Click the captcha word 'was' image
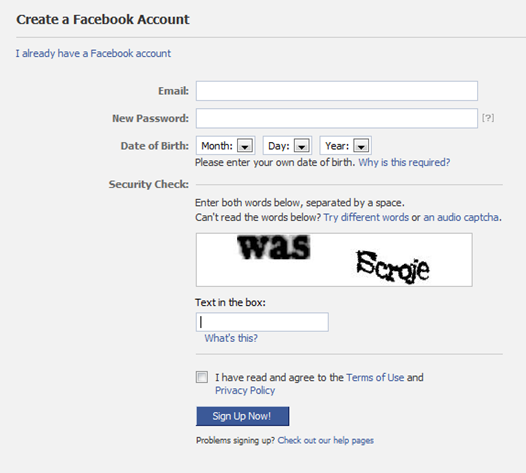Viewport: 526px width, 473px height. click(x=273, y=247)
